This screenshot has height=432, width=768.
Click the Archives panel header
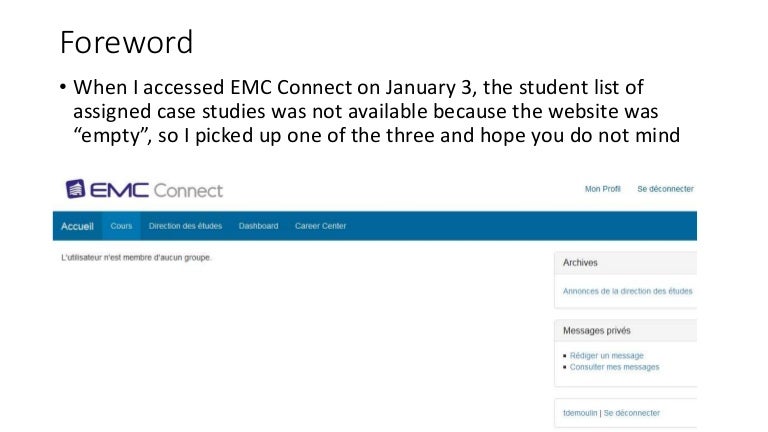[x=581, y=262]
